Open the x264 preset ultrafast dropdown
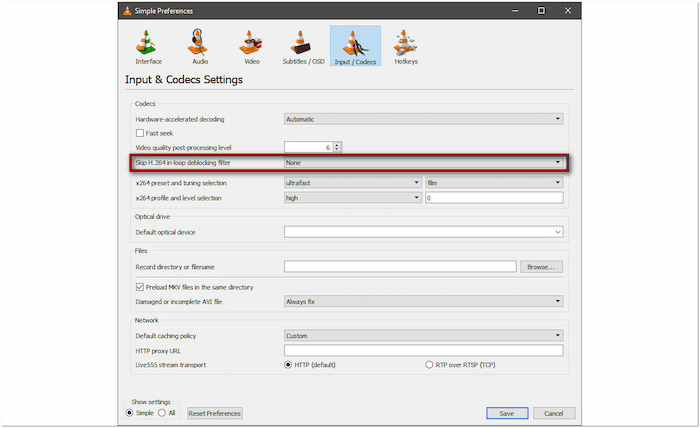 coord(353,183)
